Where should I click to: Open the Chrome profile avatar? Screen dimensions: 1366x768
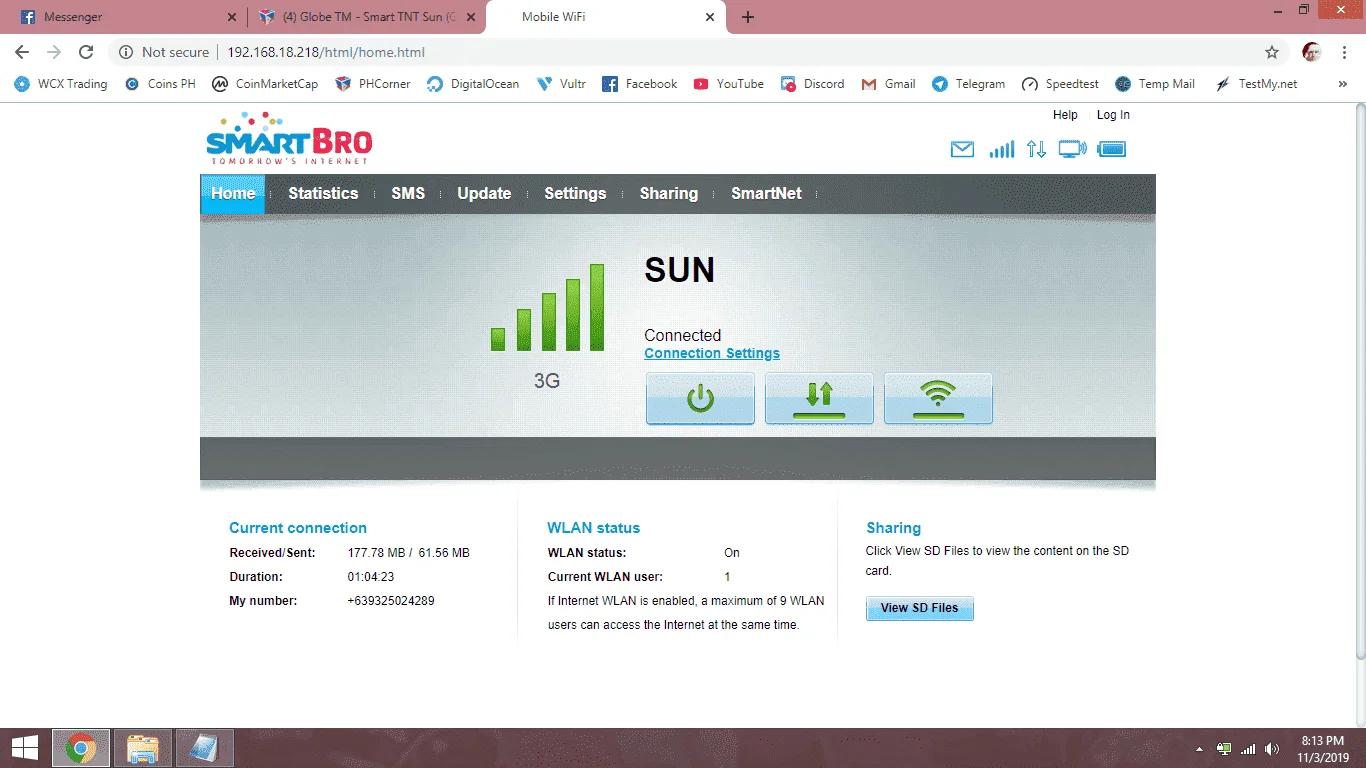click(x=1312, y=52)
